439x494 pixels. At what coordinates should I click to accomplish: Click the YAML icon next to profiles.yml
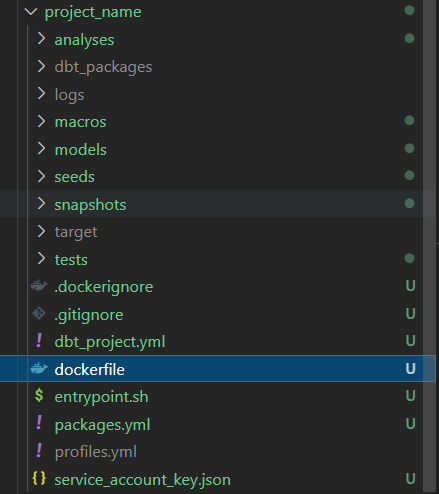pos(39,451)
